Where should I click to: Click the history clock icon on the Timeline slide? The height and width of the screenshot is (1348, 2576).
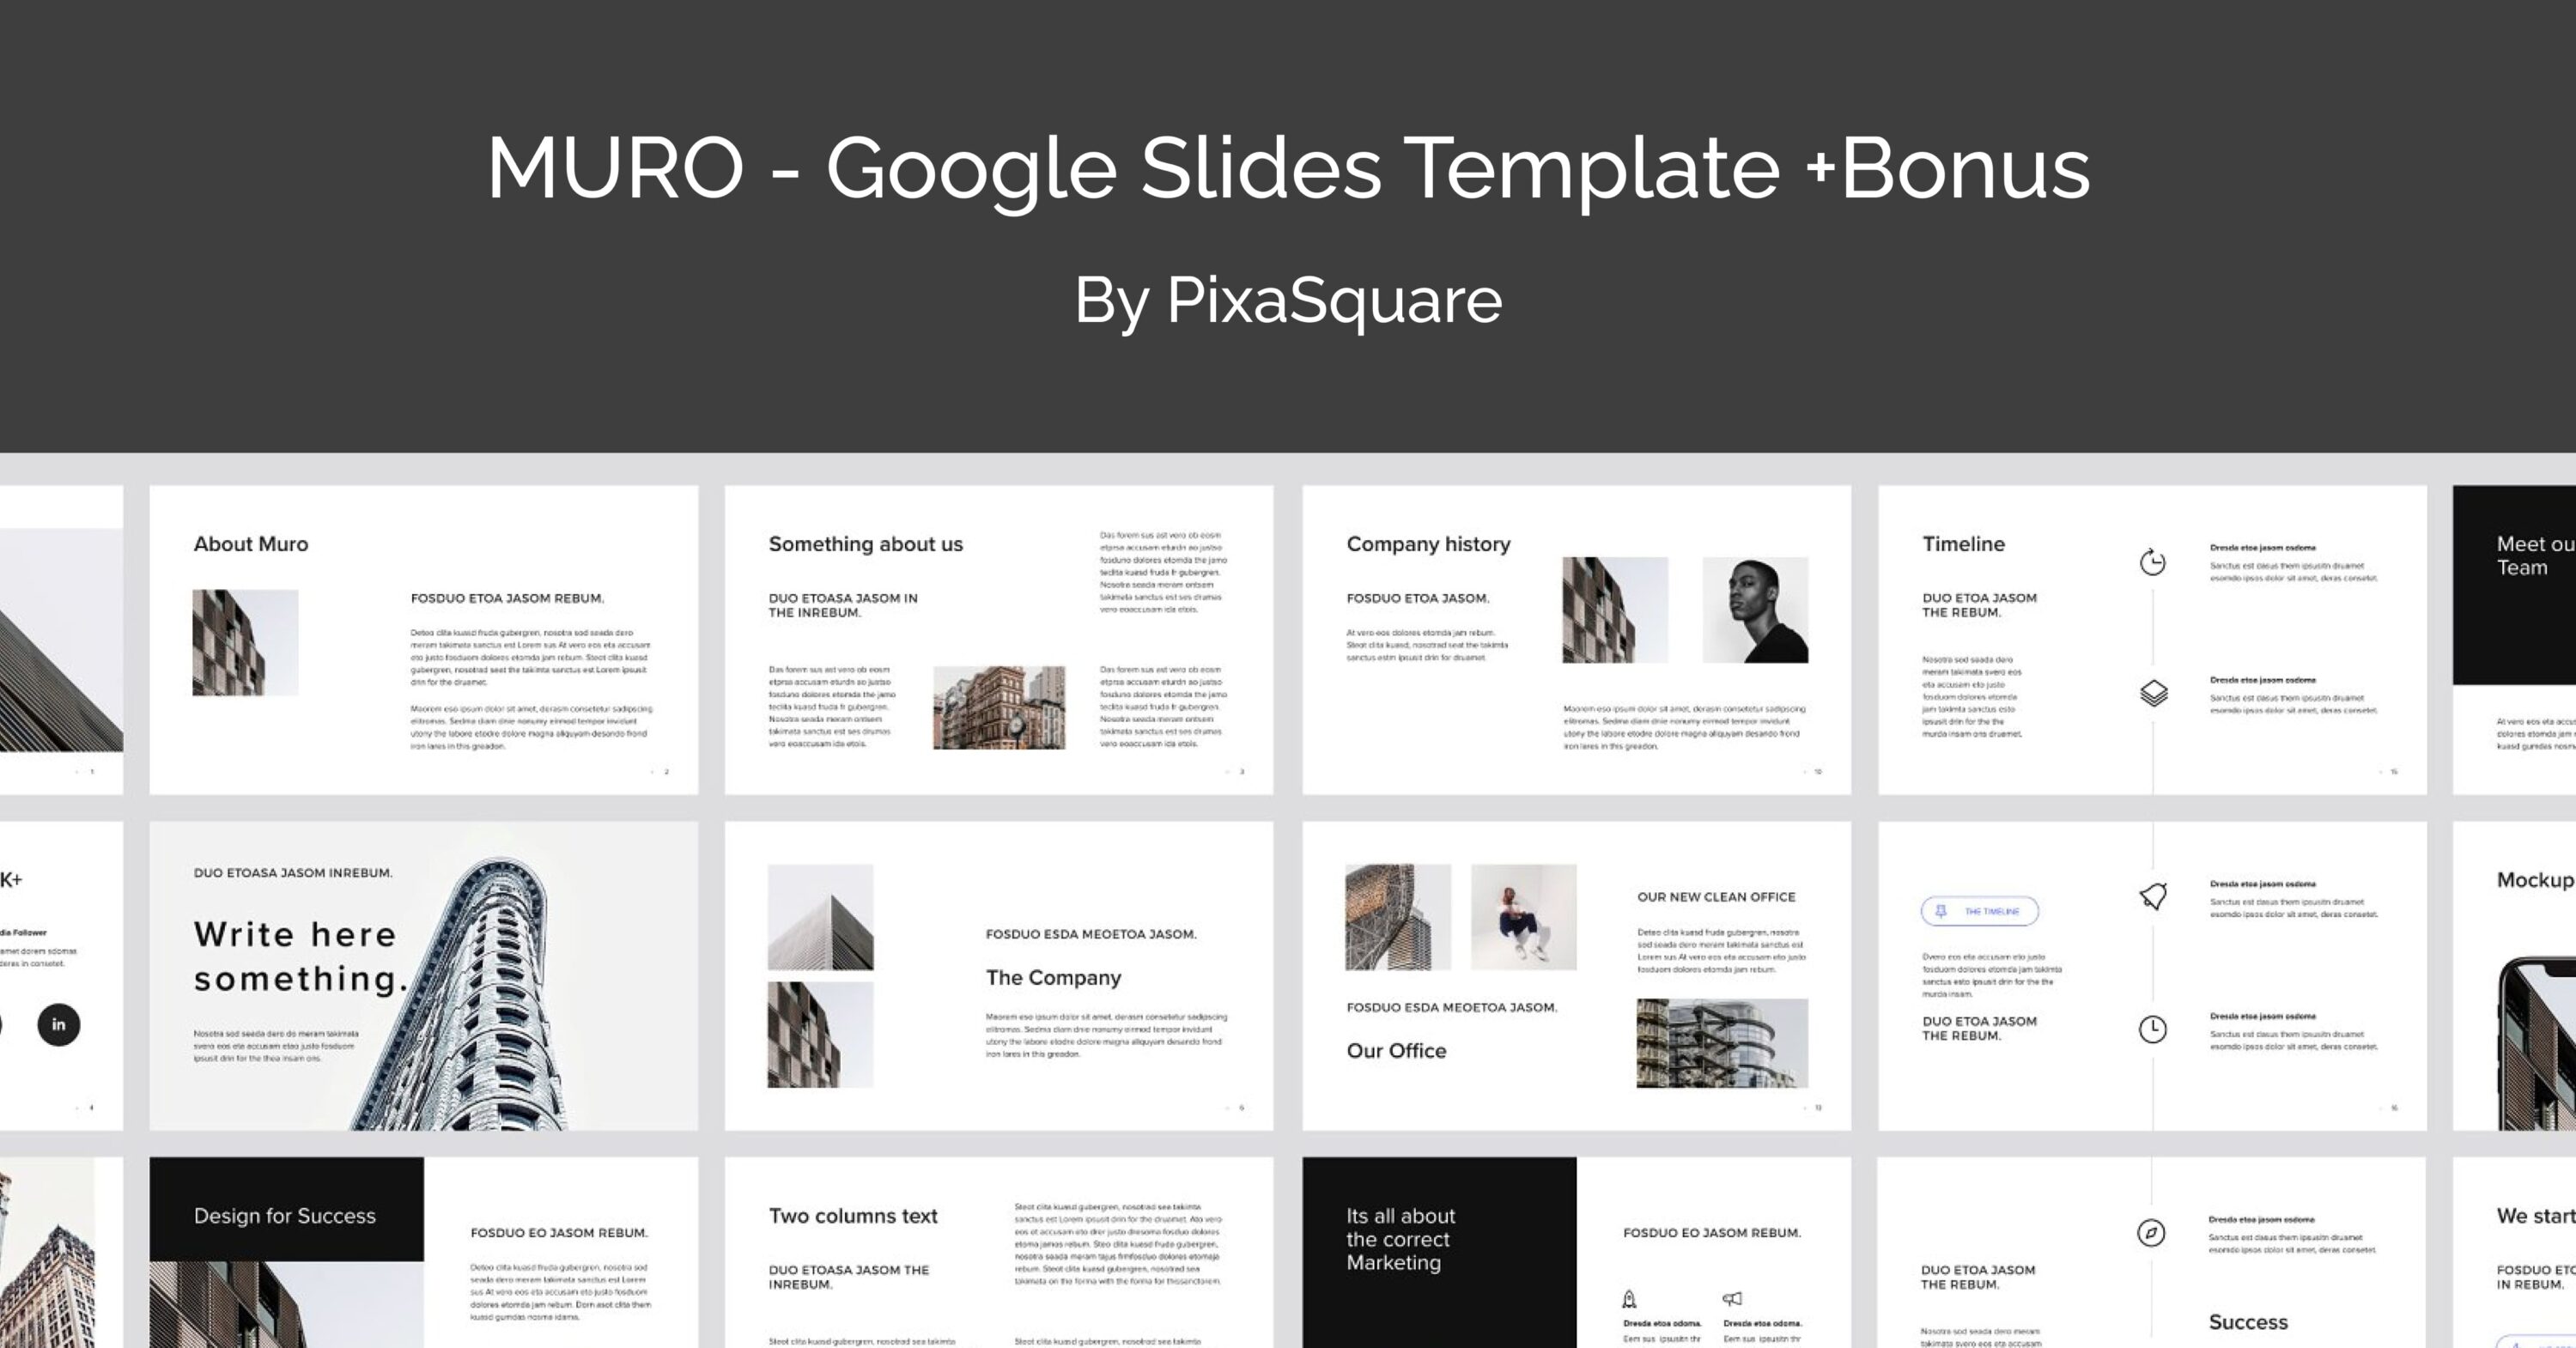[x=2153, y=563]
